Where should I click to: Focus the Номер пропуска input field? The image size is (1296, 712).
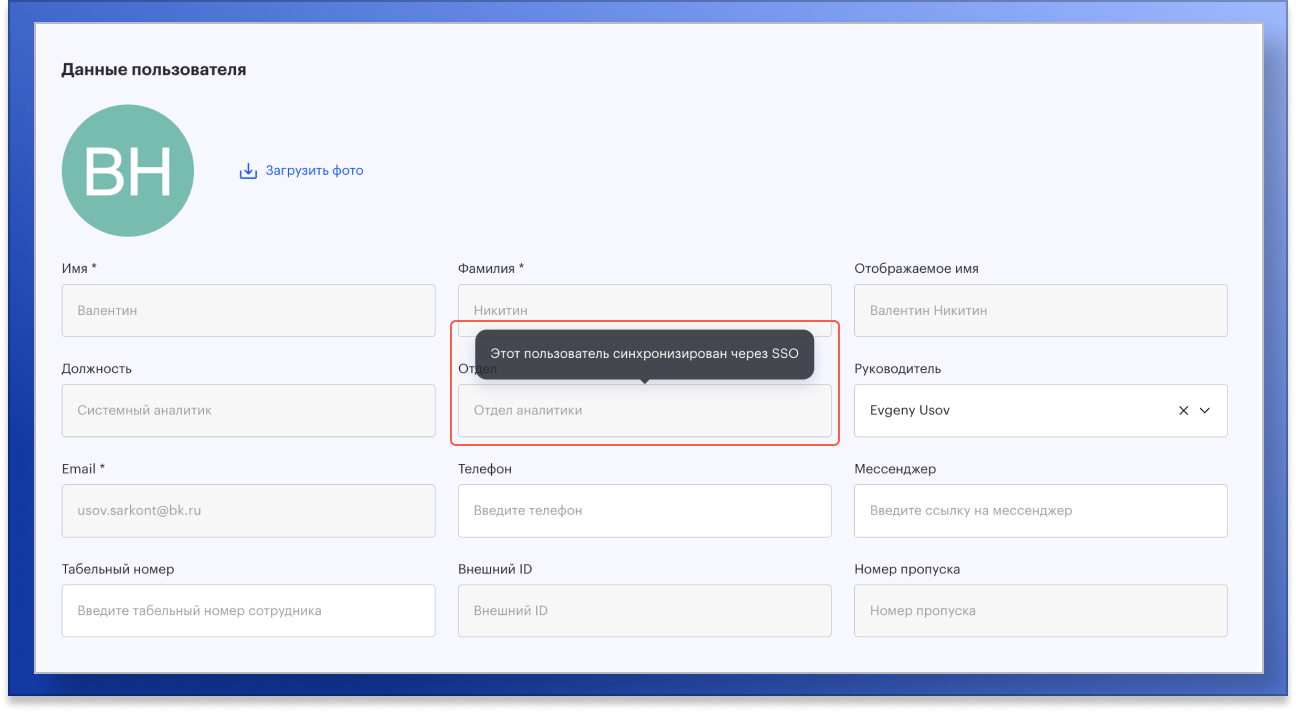click(x=1040, y=611)
